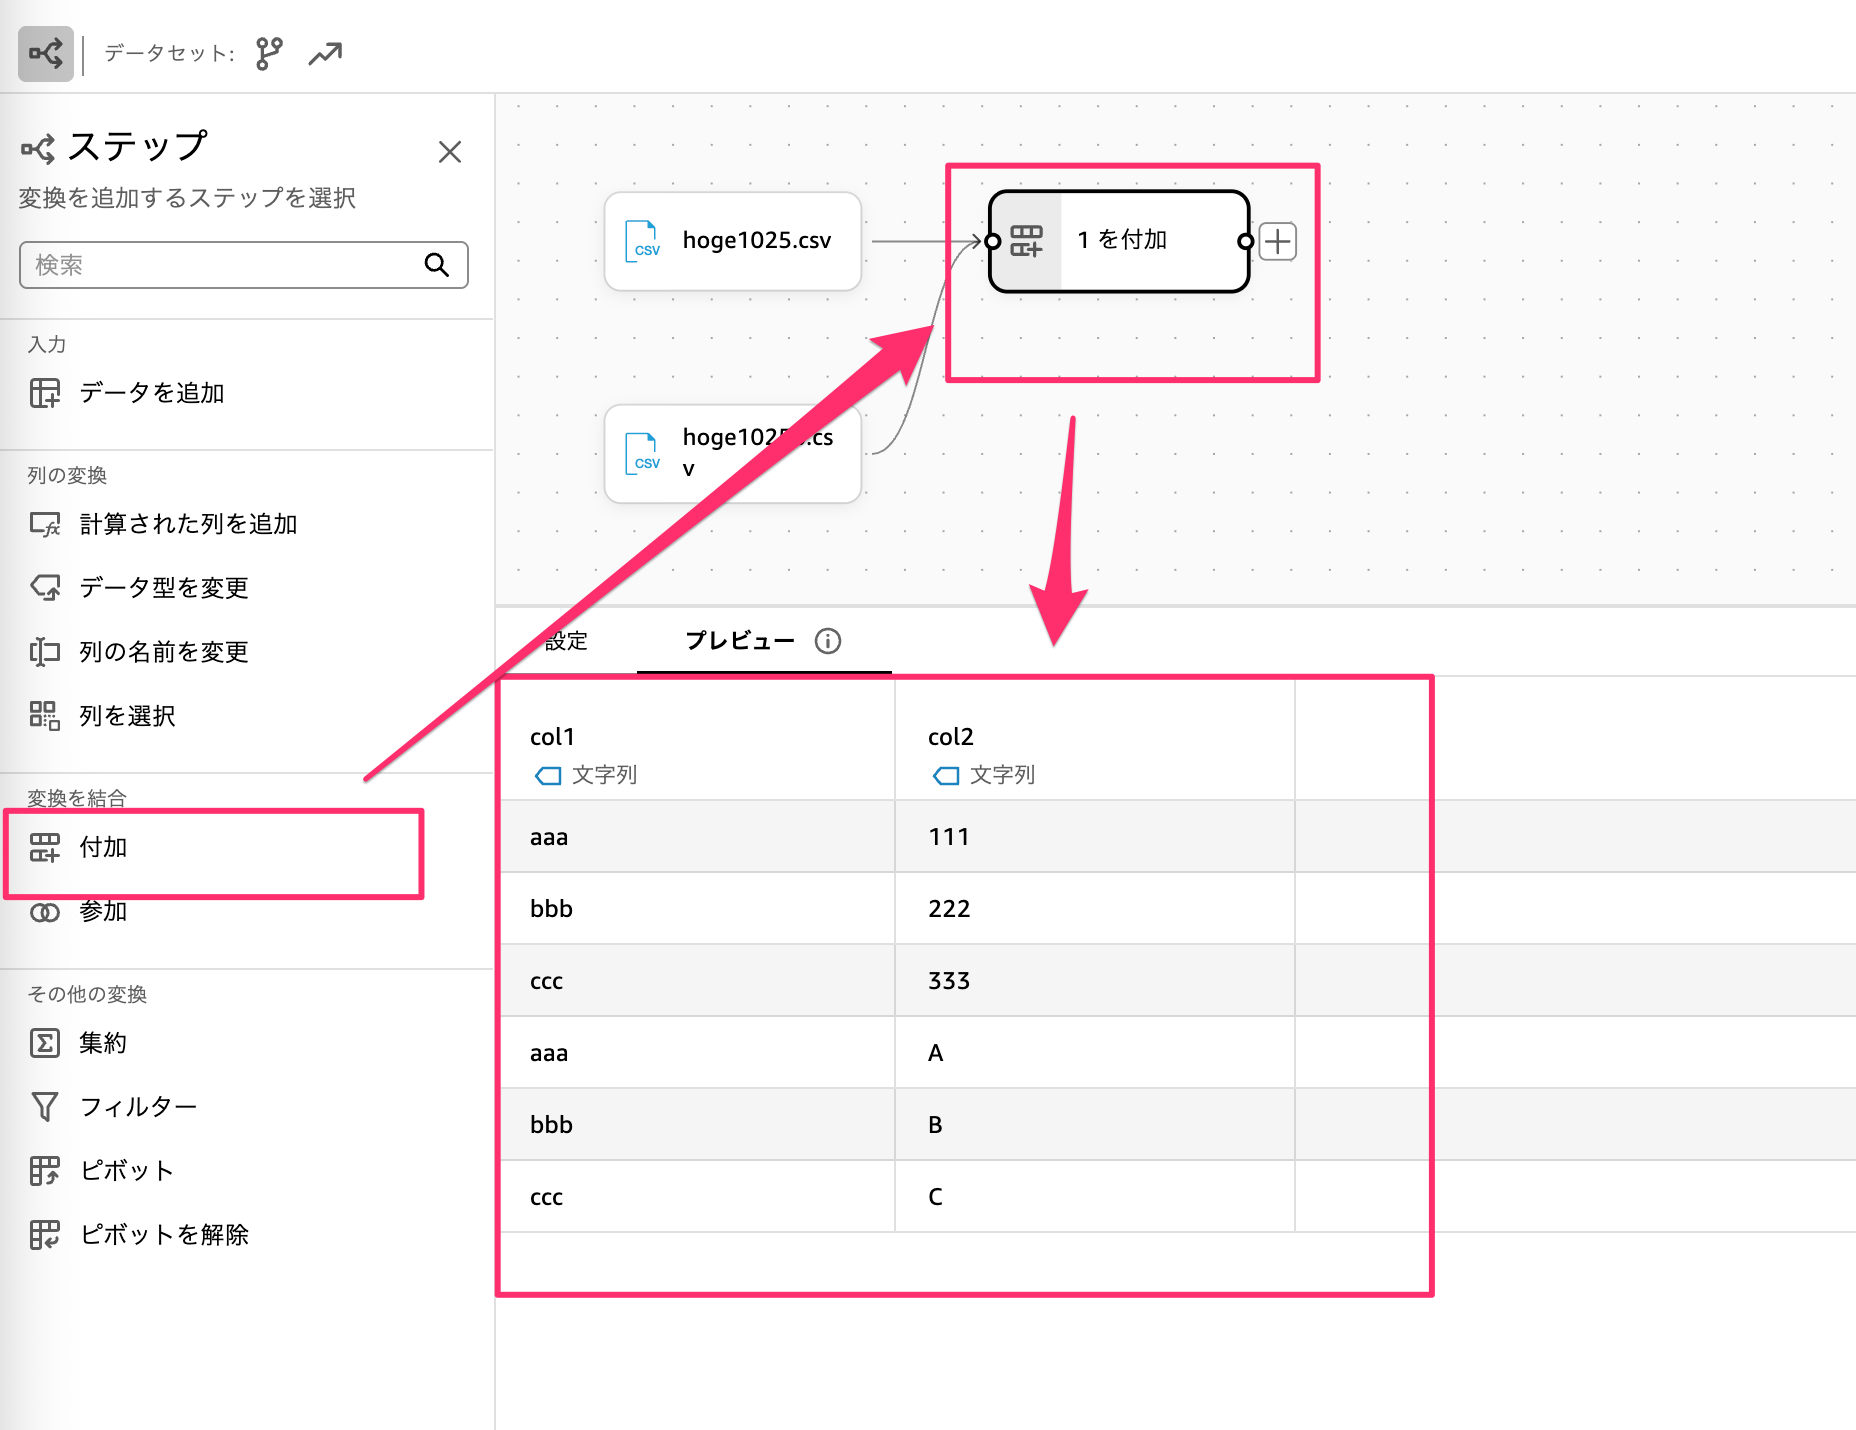Click the 検索 search field
The width and height of the screenshot is (1856, 1430).
coord(225,265)
